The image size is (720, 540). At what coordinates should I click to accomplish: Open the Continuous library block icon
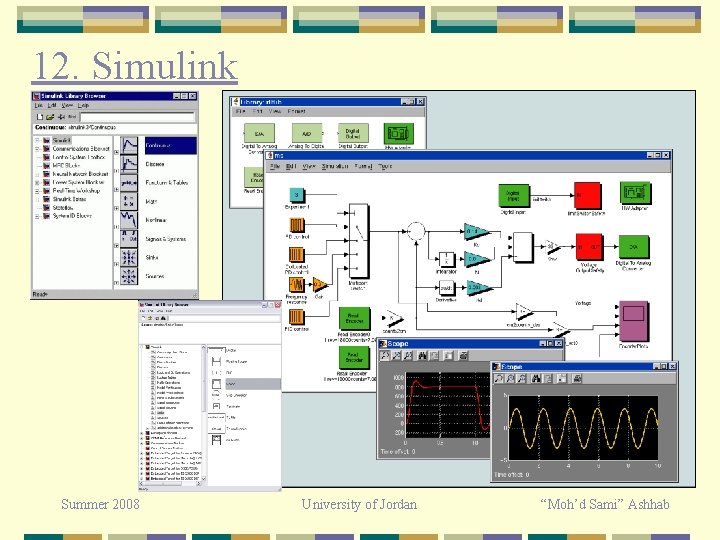coord(129,145)
